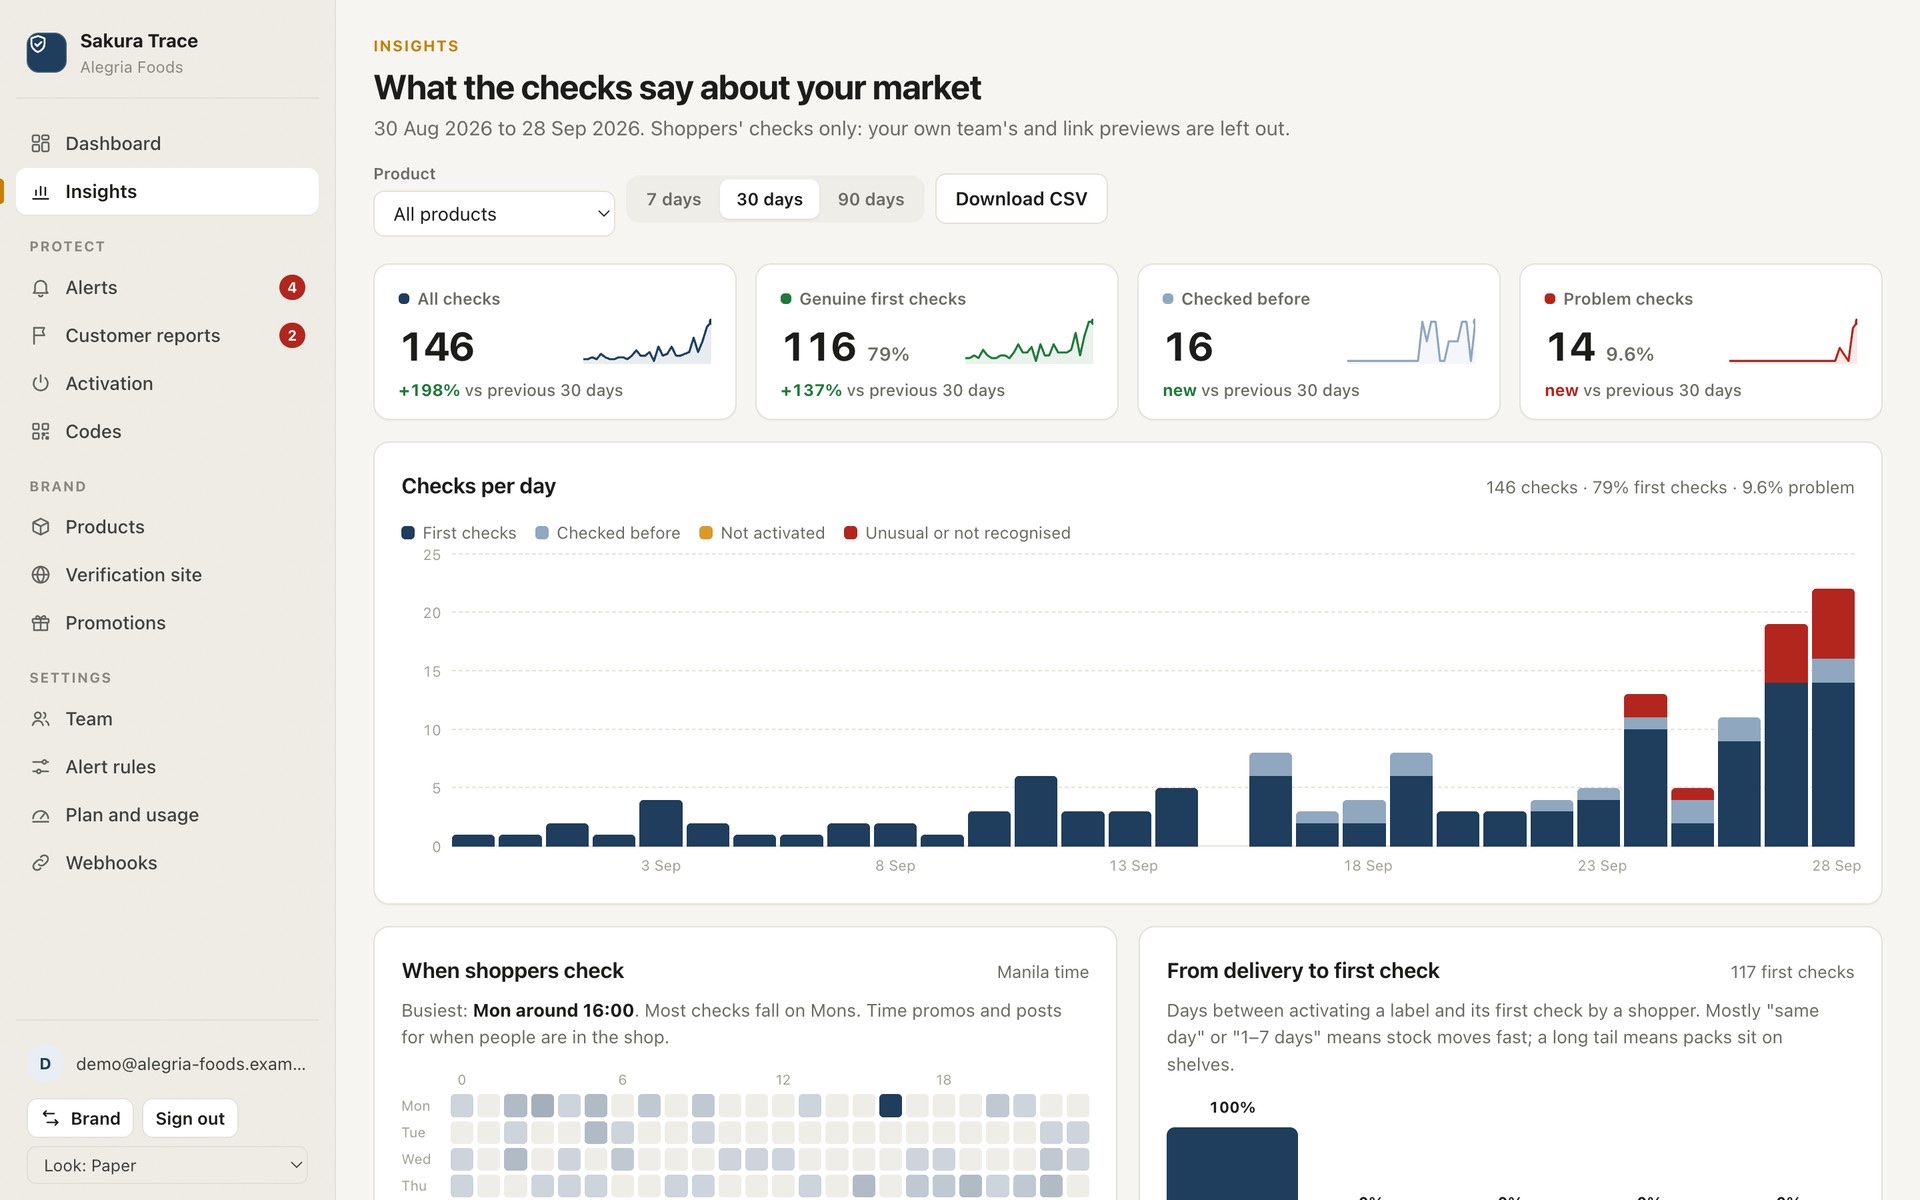Click the Insights bar chart icon
The width and height of the screenshot is (1920, 1200).
[x=40, y=191]
